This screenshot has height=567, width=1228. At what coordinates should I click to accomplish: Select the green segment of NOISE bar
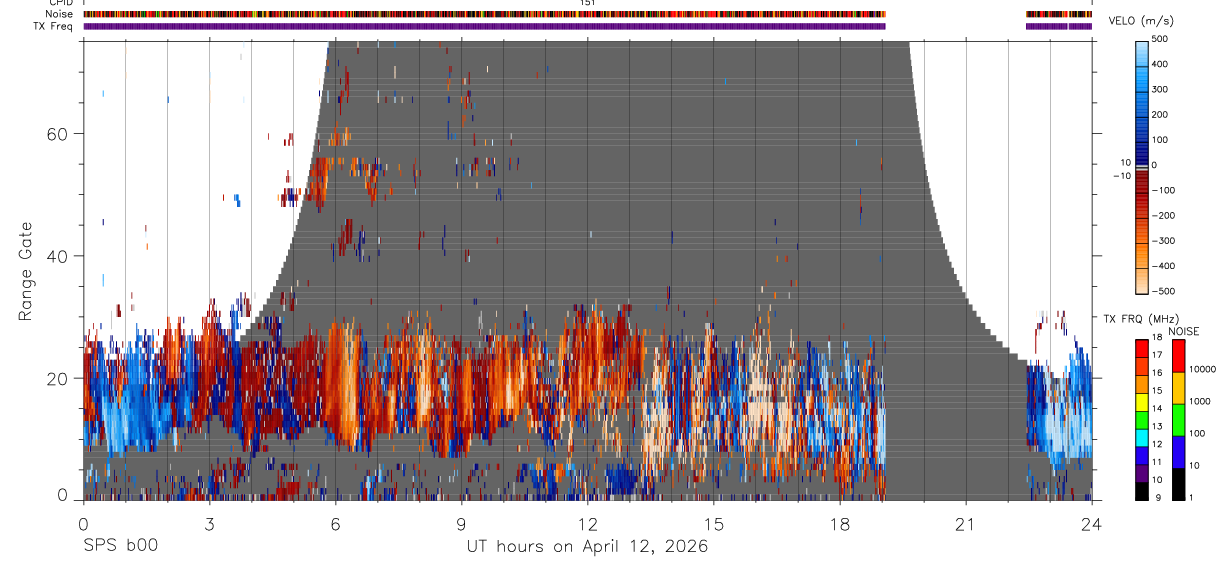1178,419
